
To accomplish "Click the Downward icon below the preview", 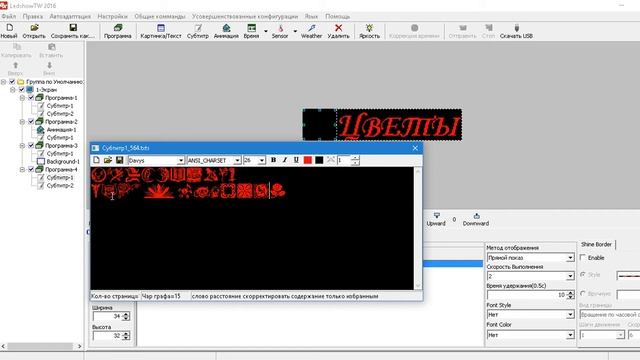I will tap(476, 216).
